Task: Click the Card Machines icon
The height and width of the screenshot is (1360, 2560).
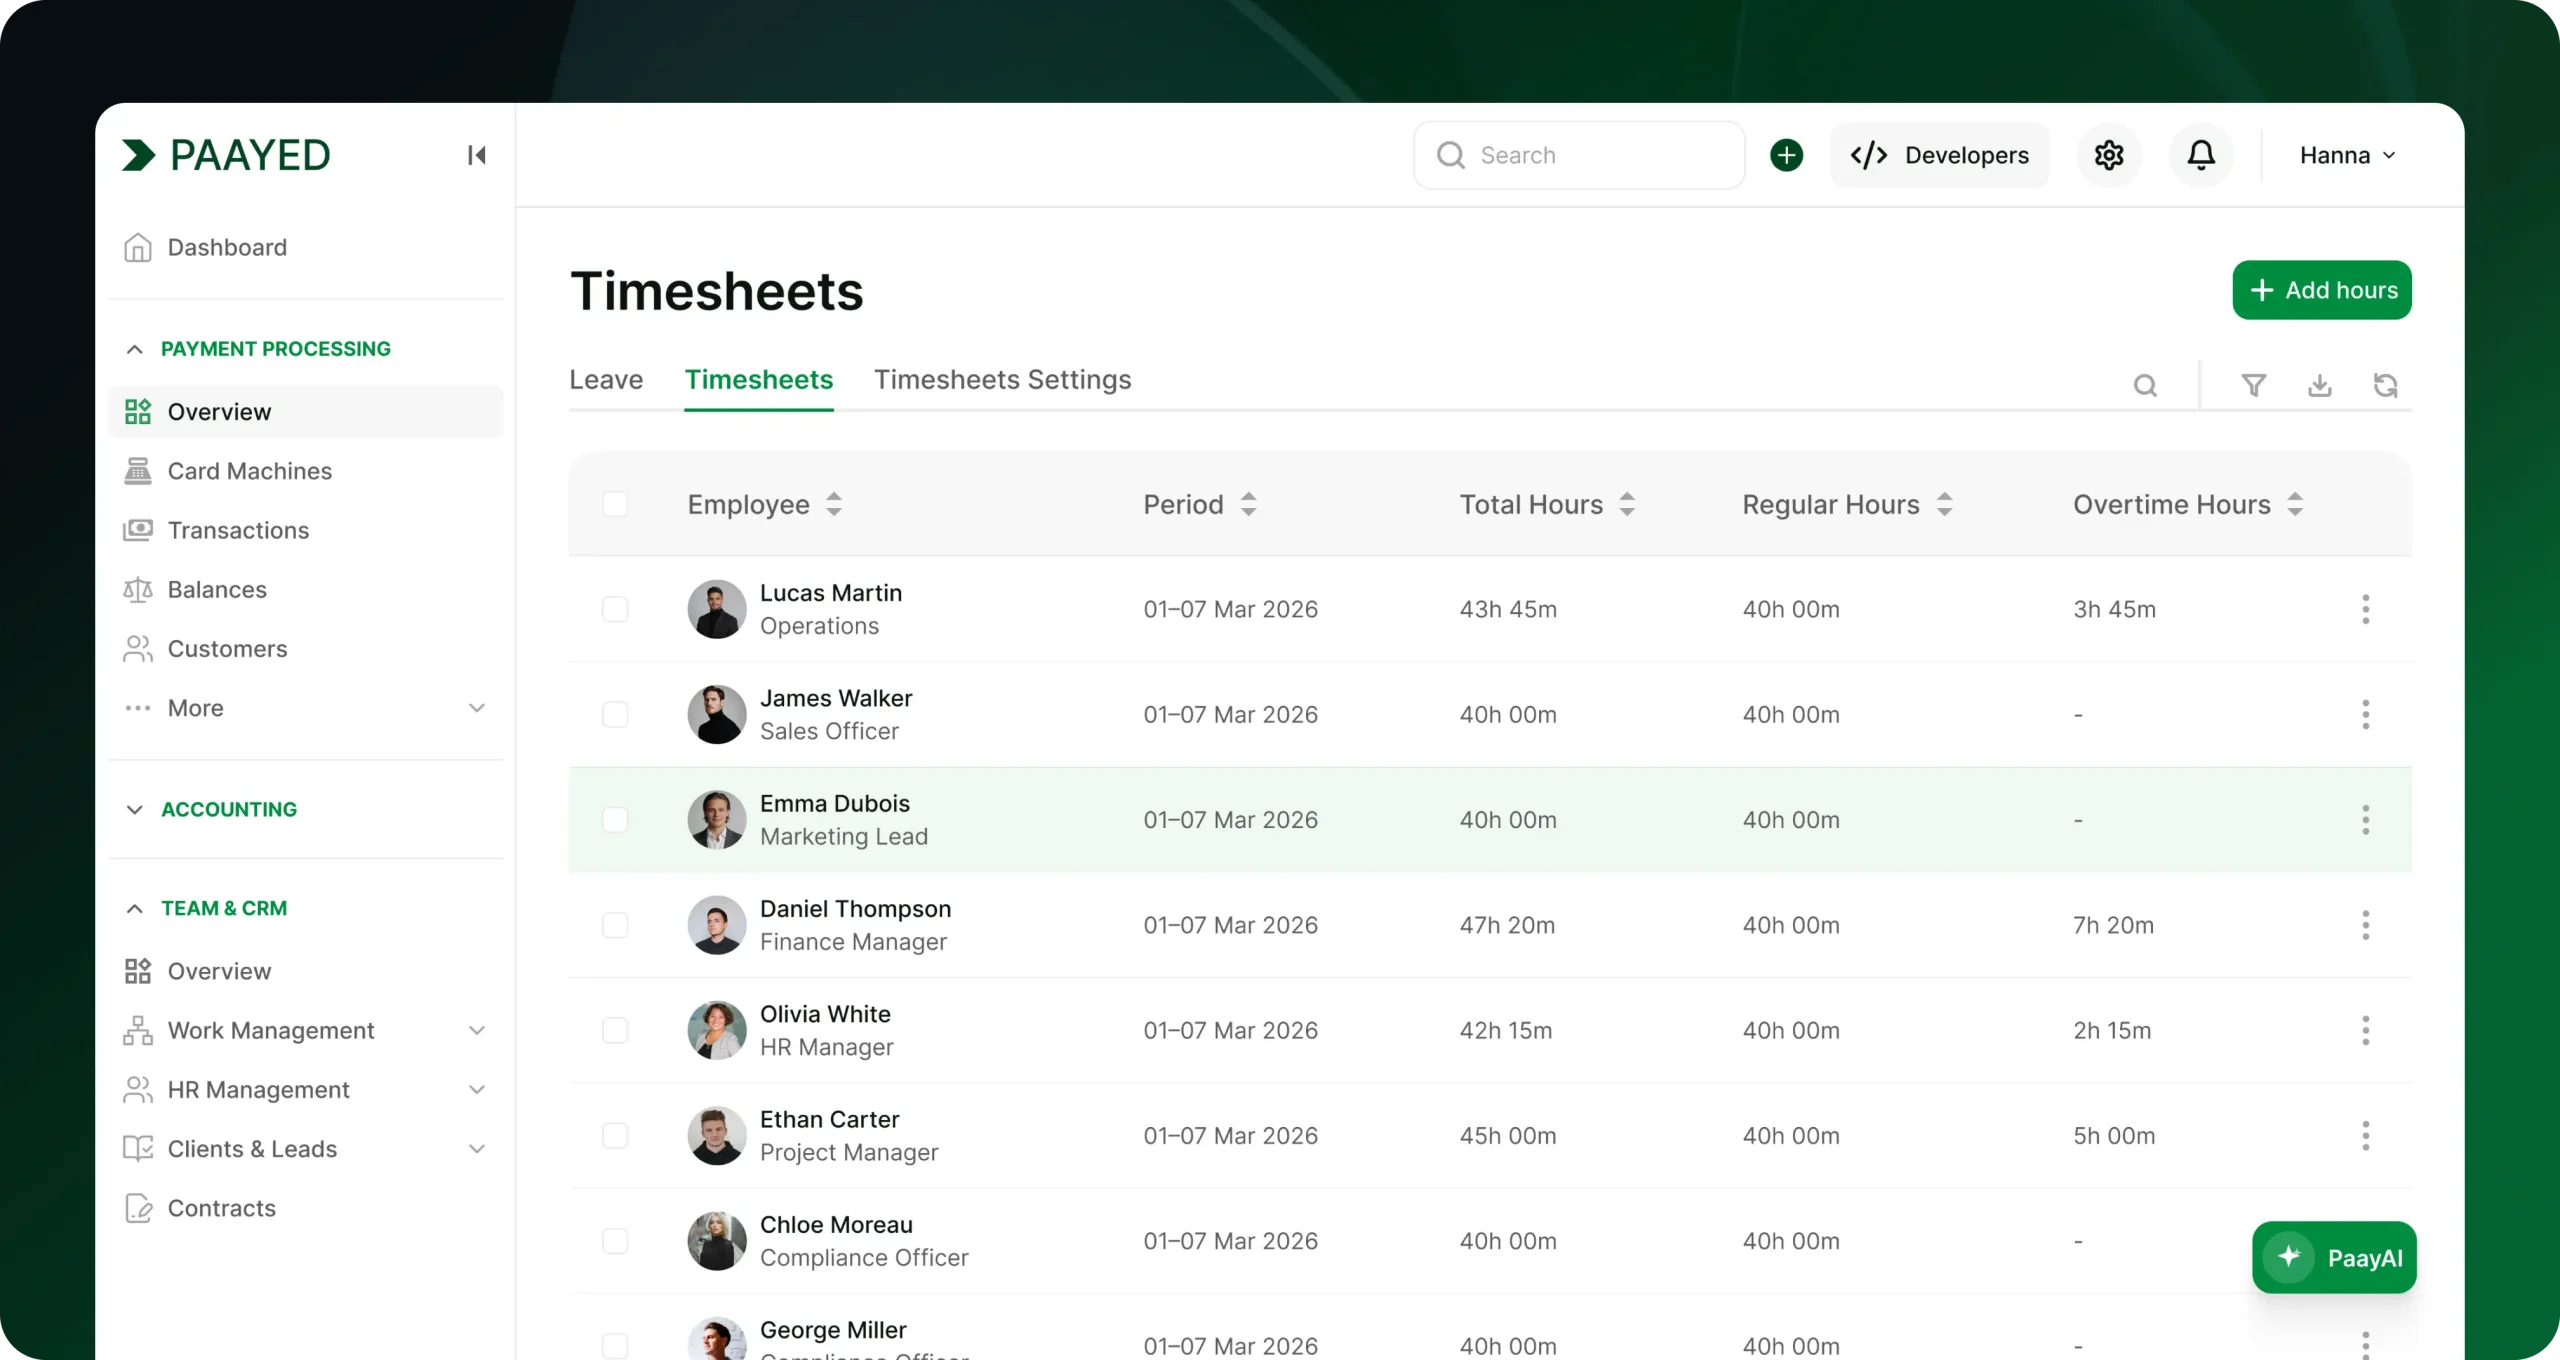Action: pyautogui.click(x=138, y=471)
